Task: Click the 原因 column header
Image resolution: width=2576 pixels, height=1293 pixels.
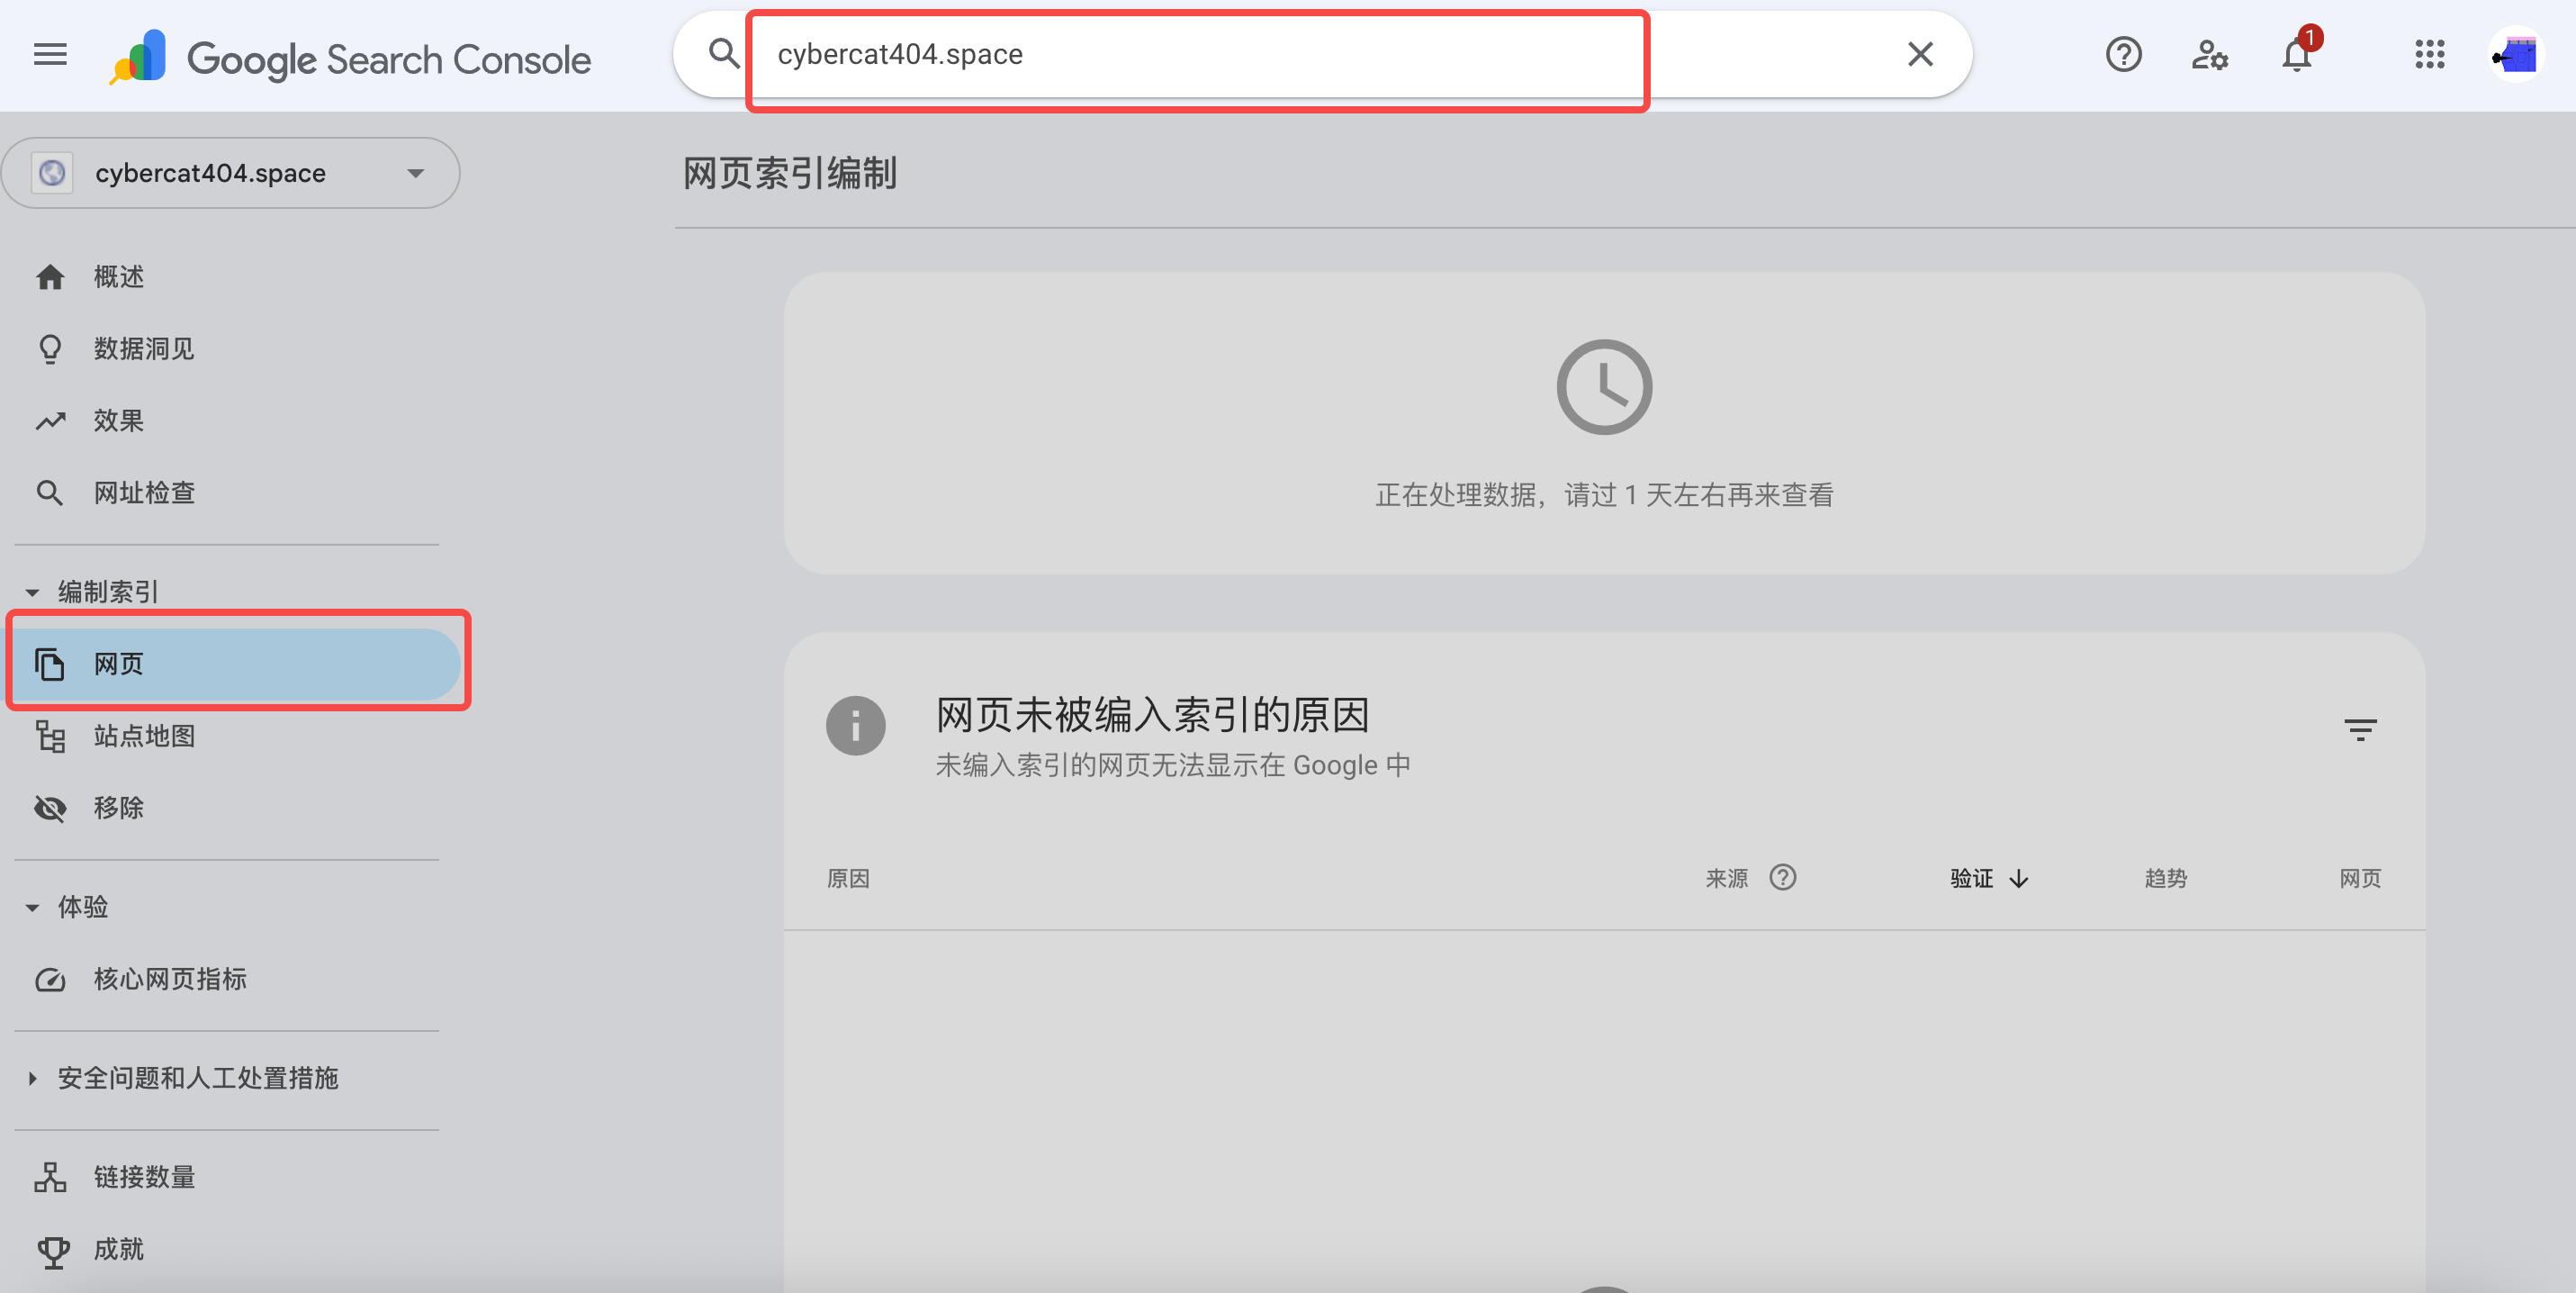Action: (848, 878)
